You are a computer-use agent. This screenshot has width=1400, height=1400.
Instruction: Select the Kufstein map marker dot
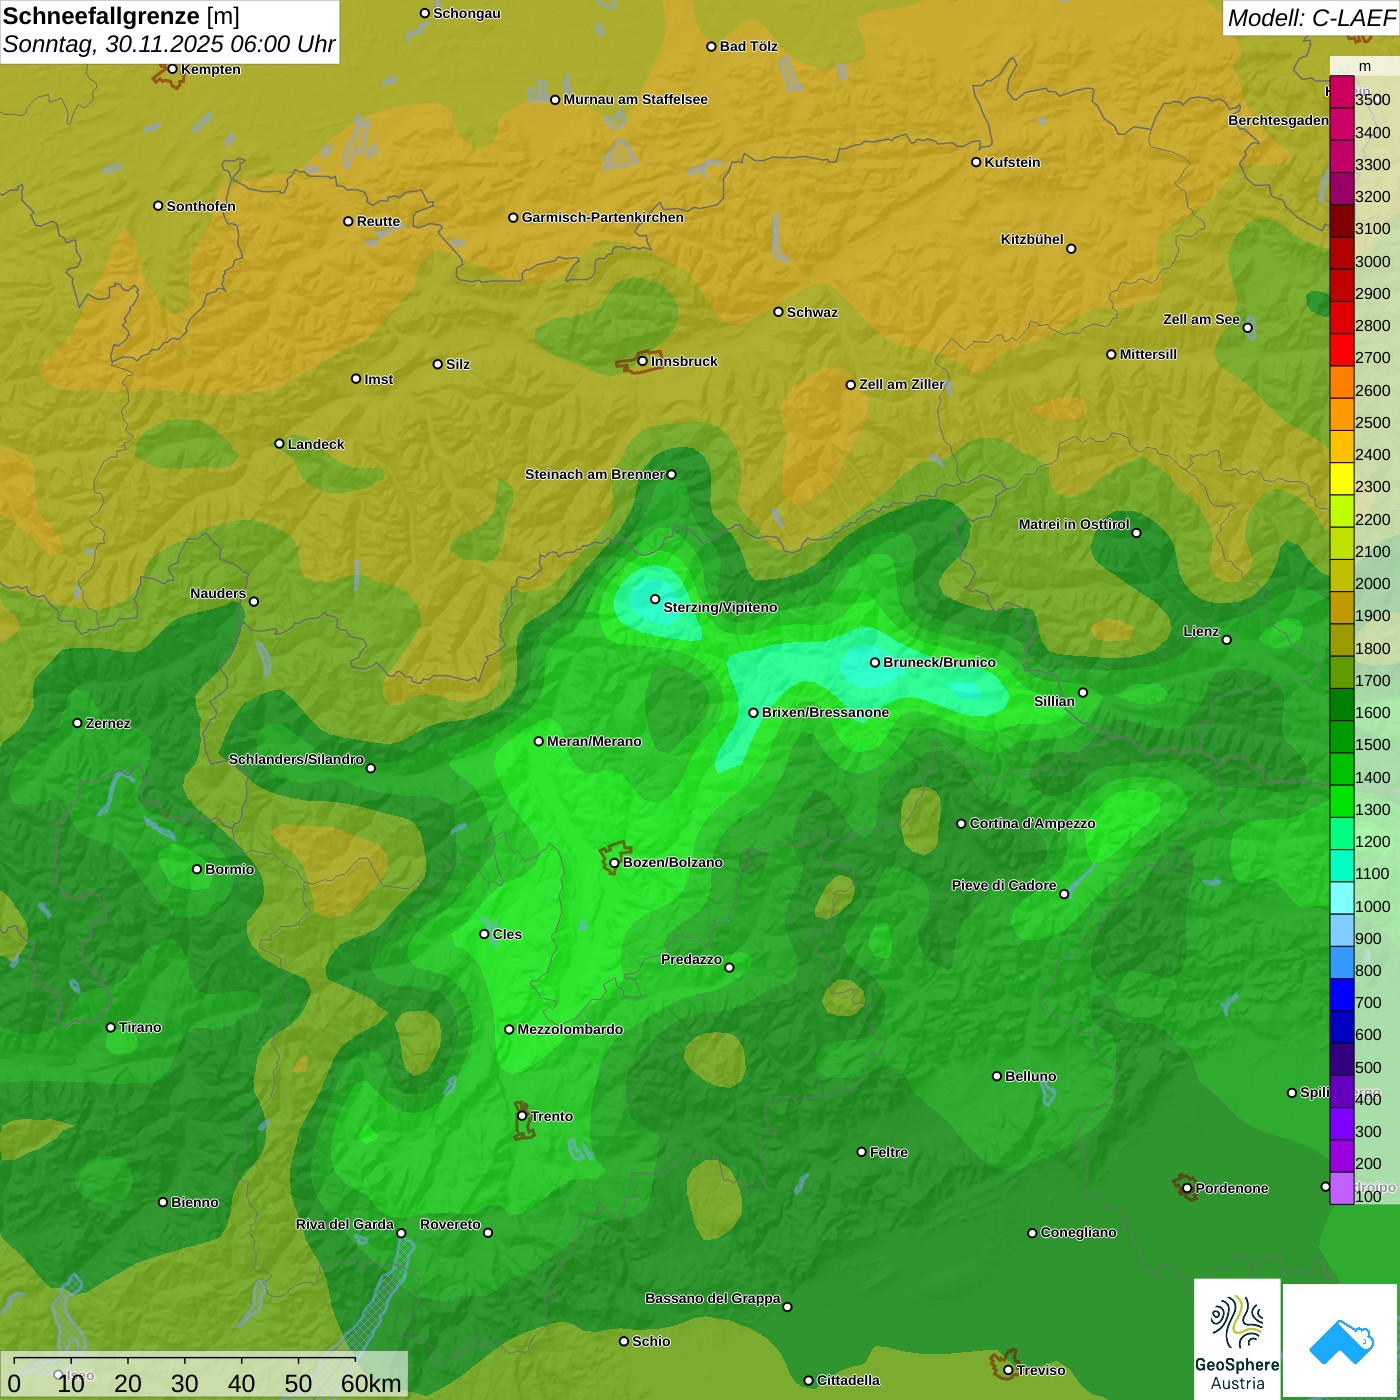point(976,162)
